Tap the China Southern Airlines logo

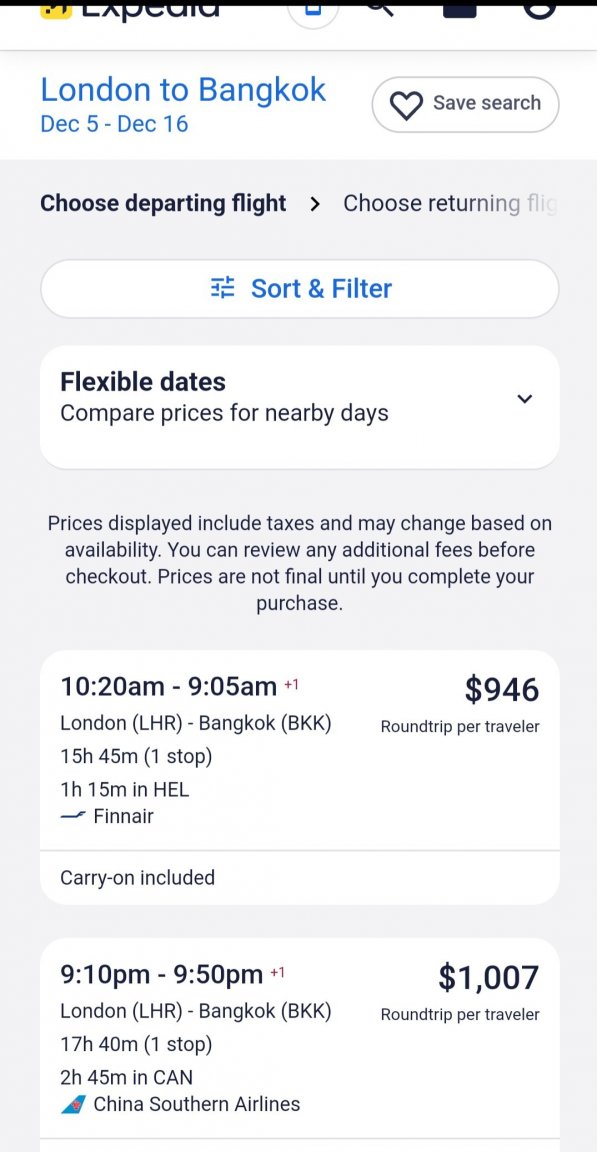[73, 1104]
